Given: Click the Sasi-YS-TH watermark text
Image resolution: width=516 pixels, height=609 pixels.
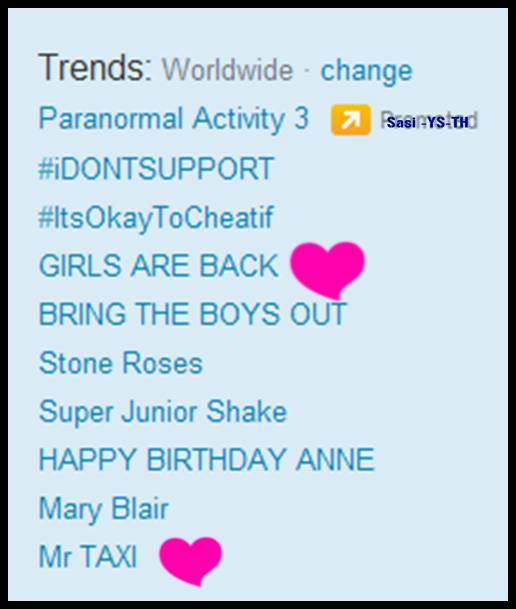Looking at the screenshot, I should pos(428,122).
